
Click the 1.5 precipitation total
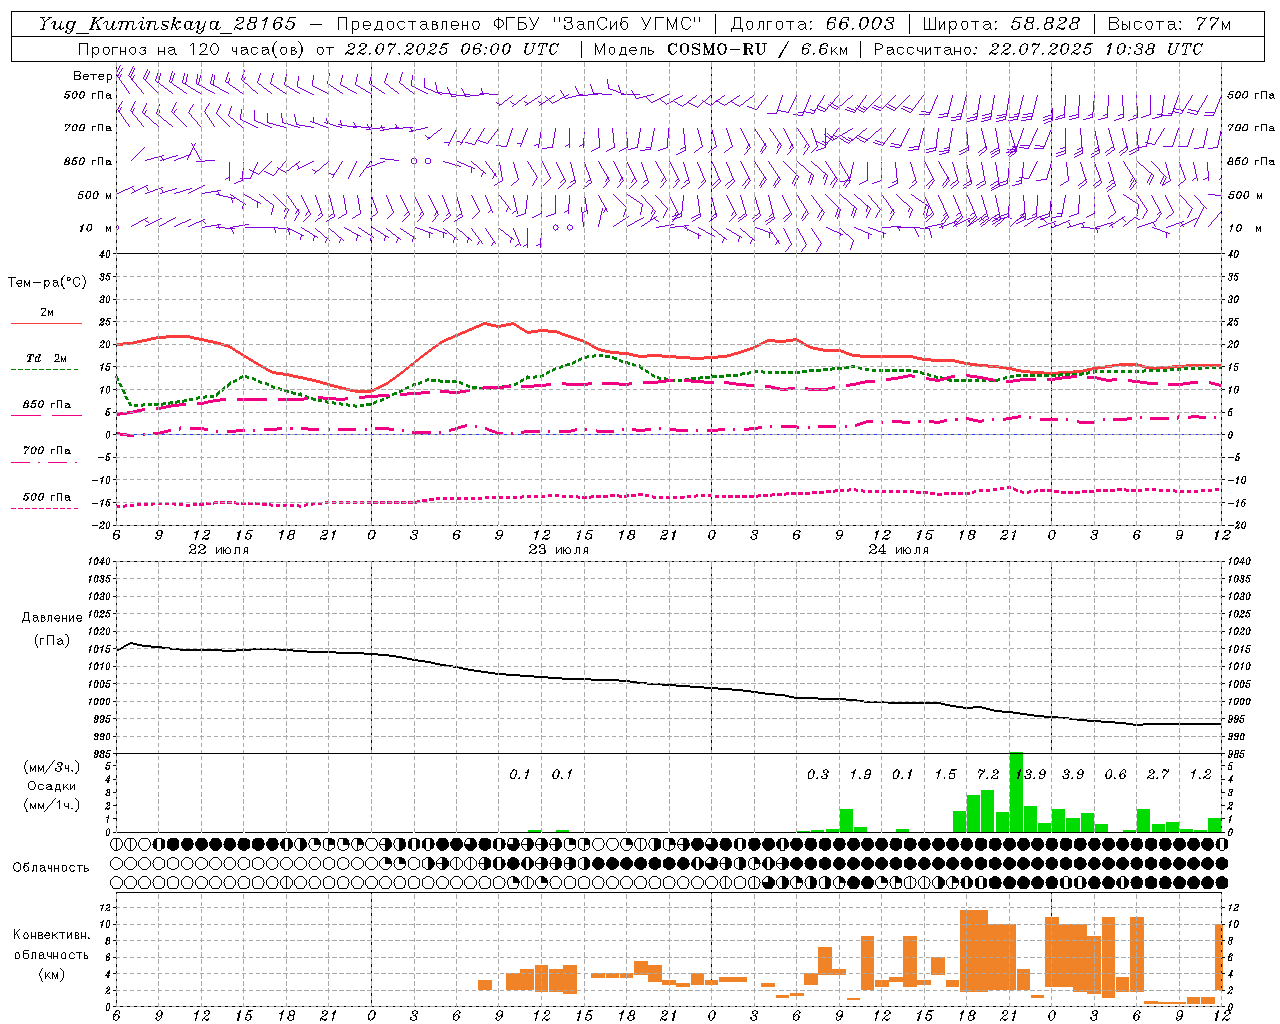pyautogui.click(x=945, y=774)
